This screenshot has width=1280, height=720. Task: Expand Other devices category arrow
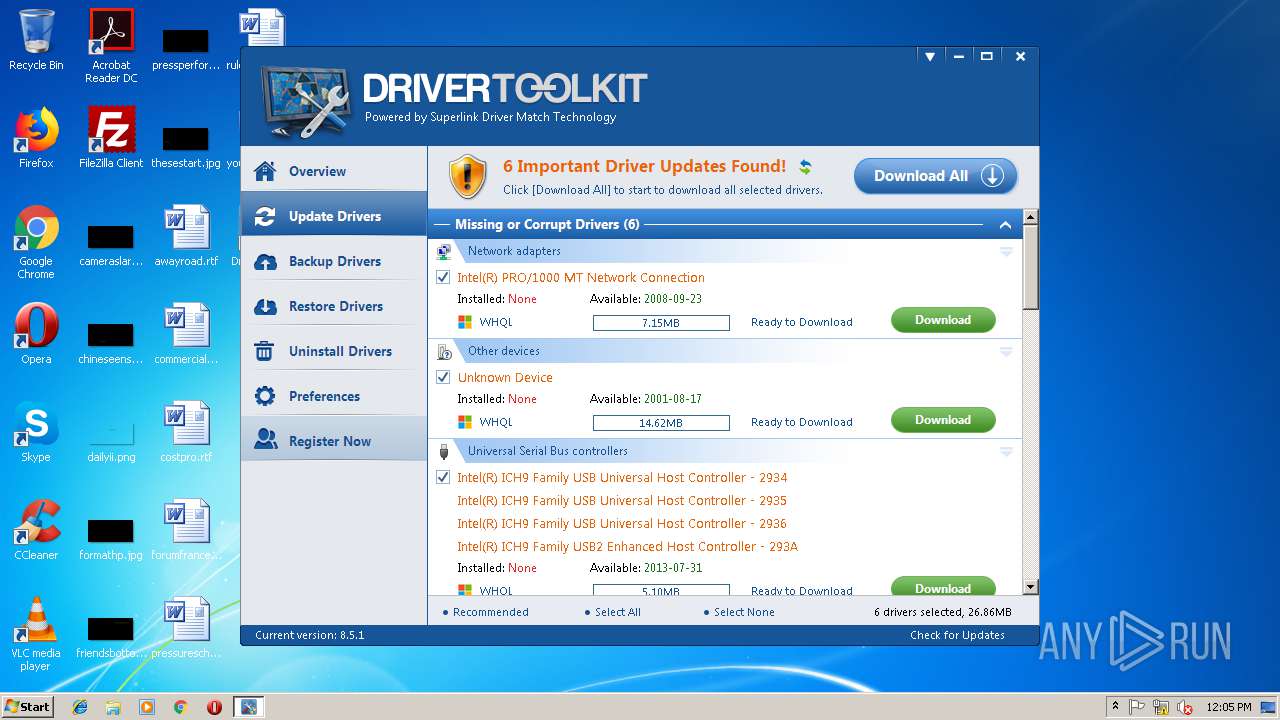pyautogui.click(x=1006, y=352)
